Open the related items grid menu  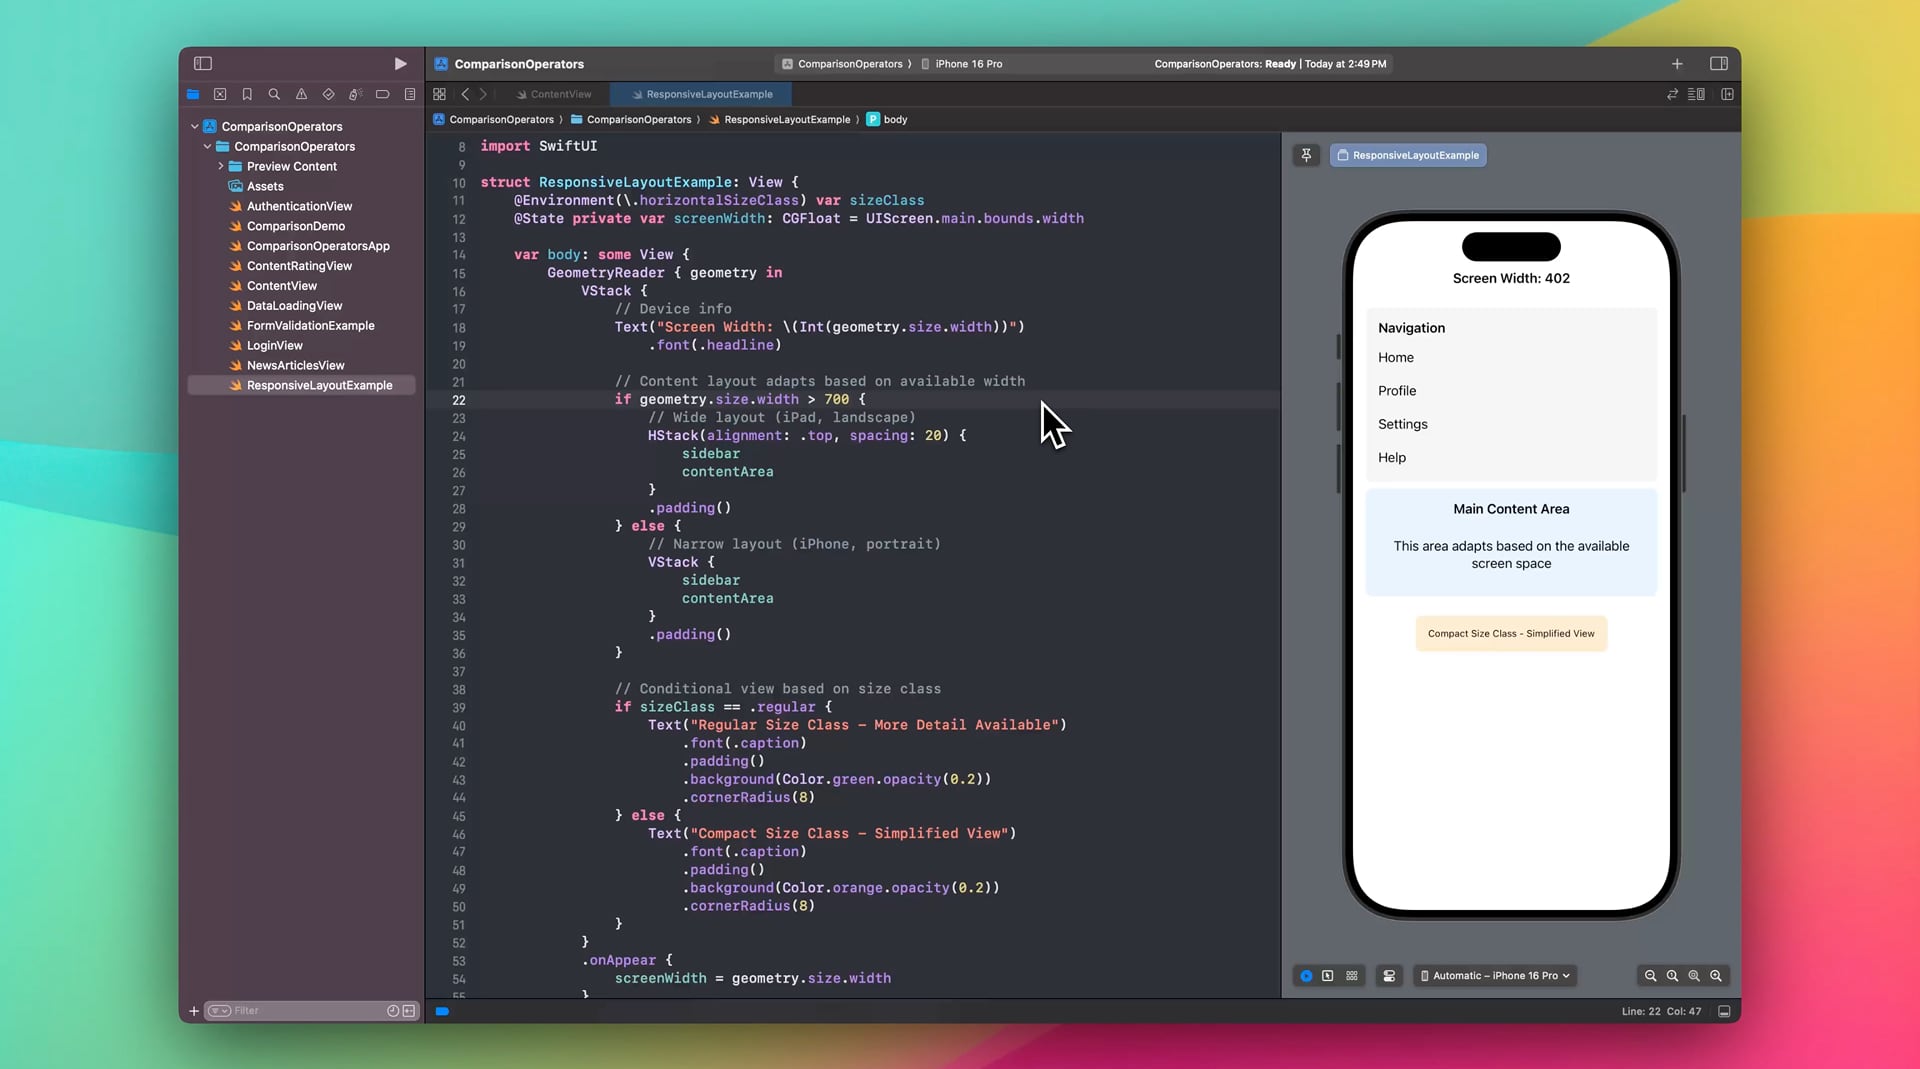point(439,94)
